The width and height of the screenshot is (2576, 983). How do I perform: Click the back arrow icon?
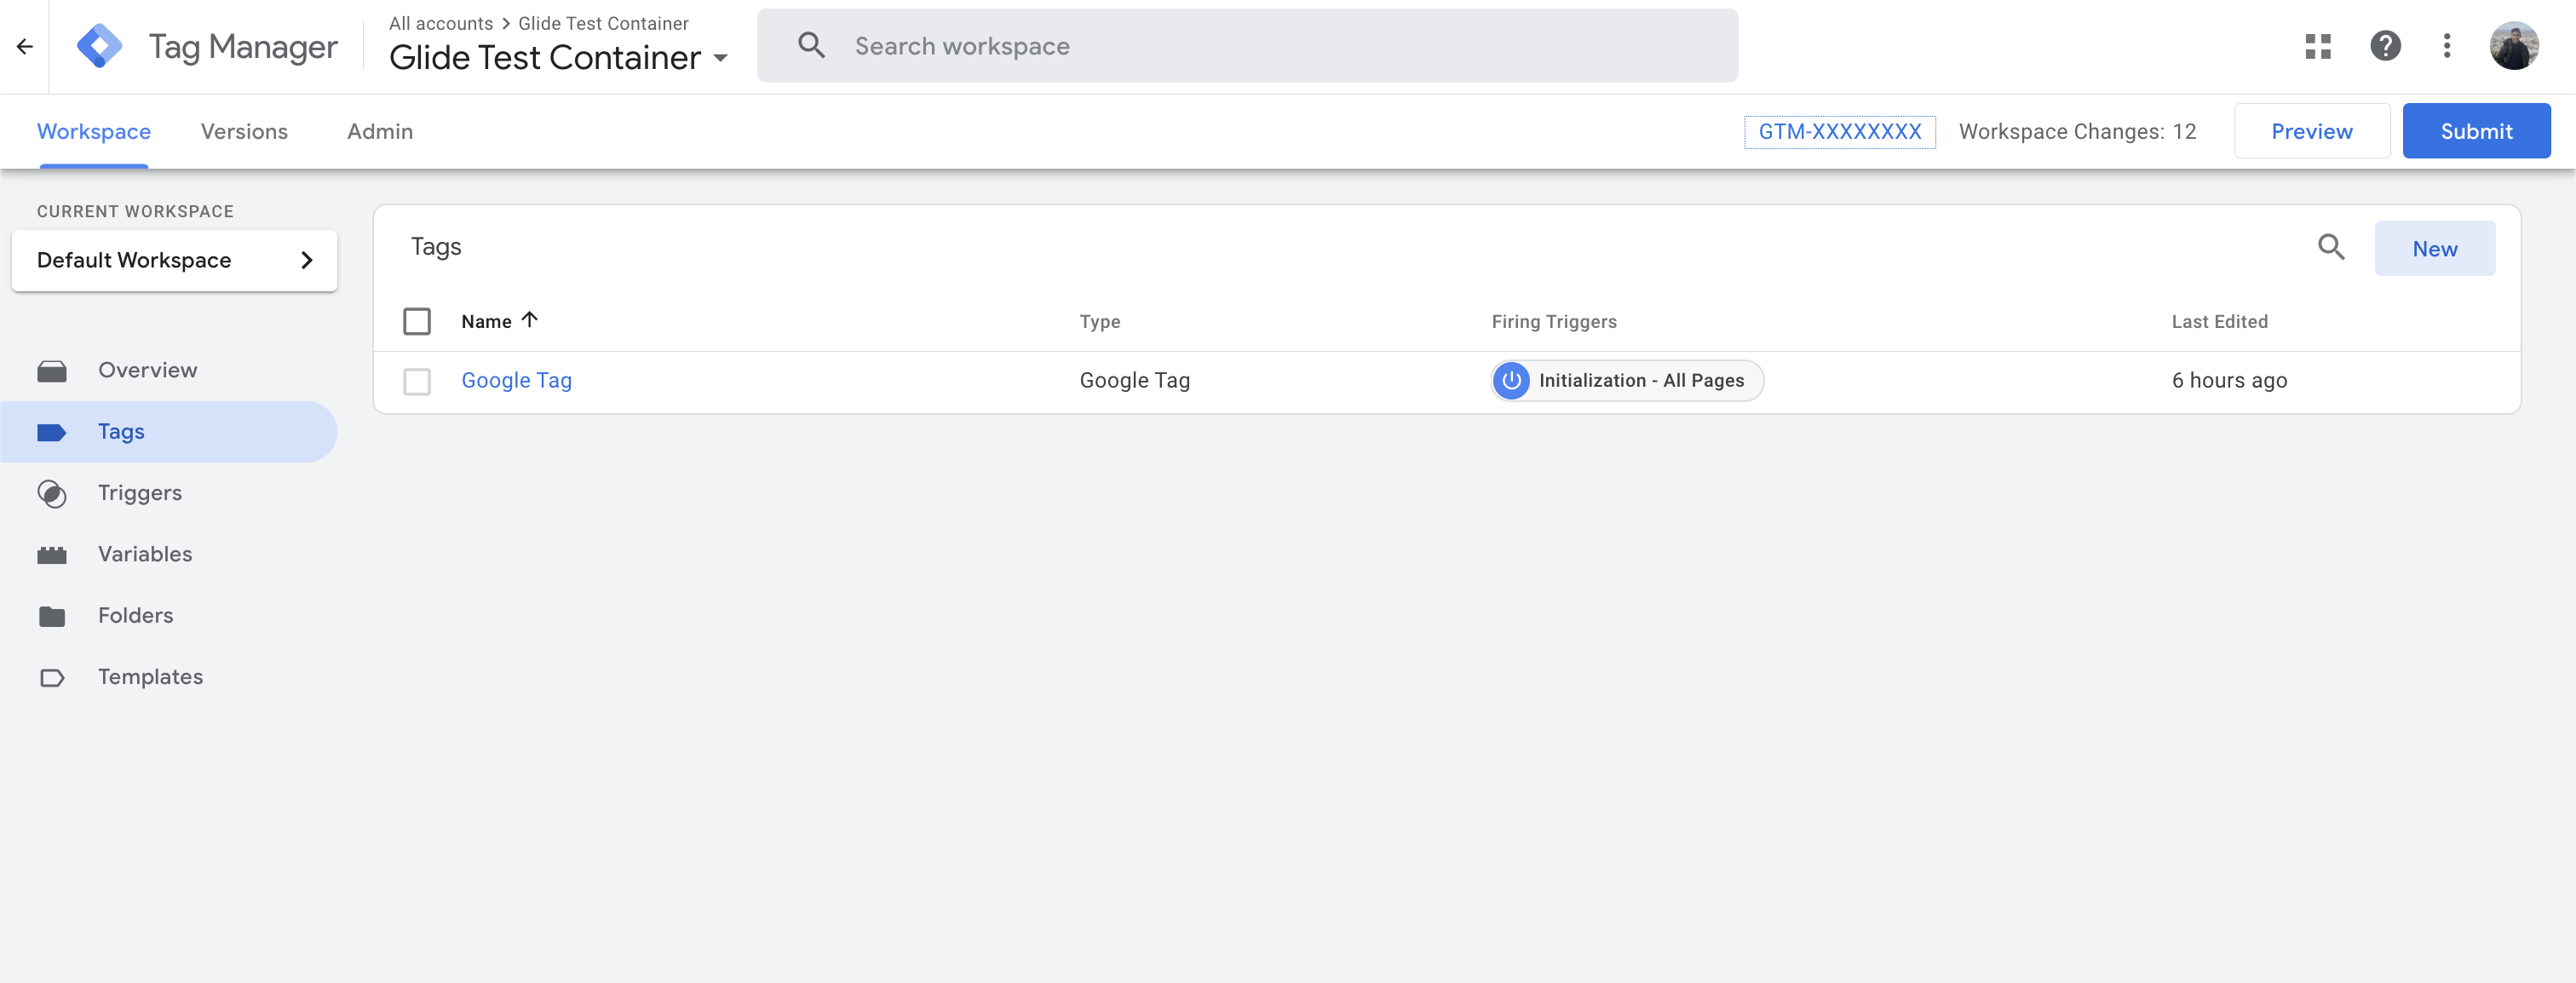pos(25,46)
